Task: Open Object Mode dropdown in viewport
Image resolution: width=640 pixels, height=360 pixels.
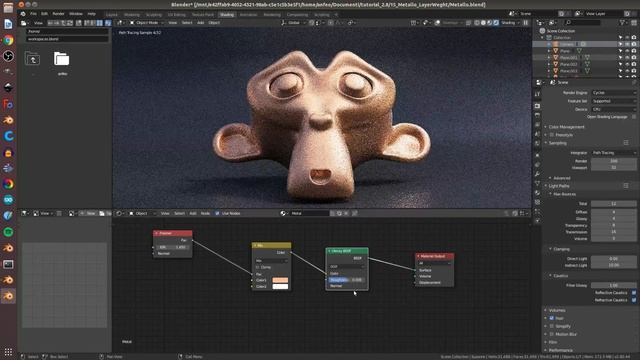Action: (147, 23)
